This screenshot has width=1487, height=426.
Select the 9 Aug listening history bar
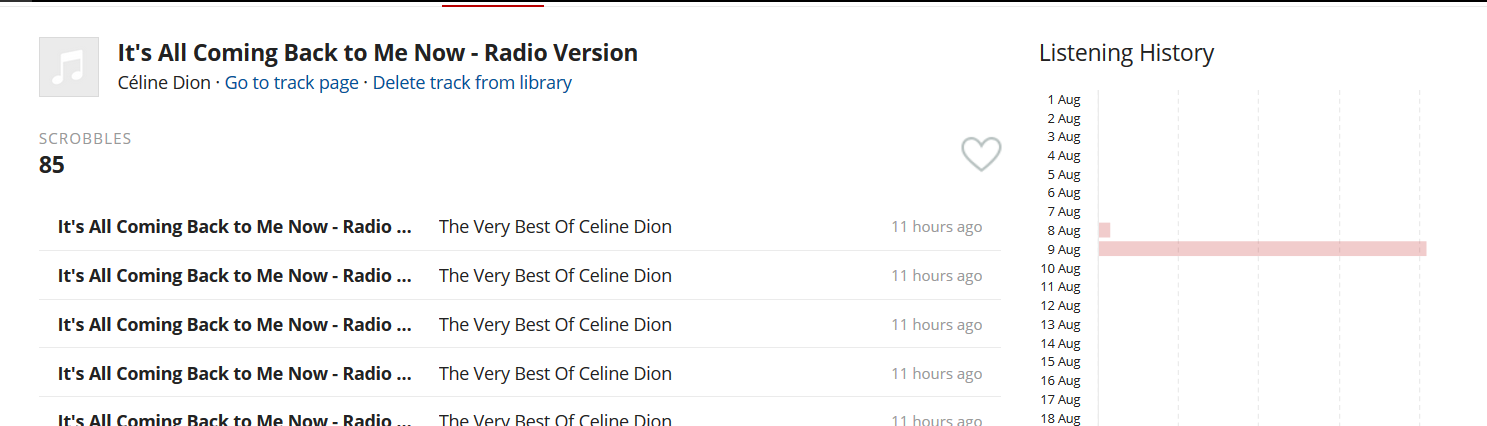(x=1261, y=249)
